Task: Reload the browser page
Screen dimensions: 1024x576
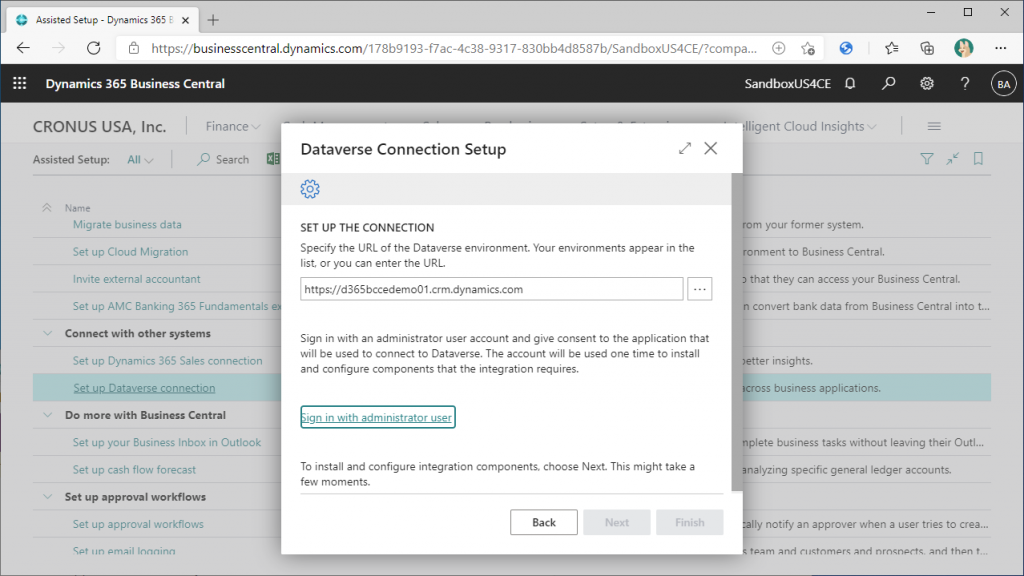Action: 93,48
